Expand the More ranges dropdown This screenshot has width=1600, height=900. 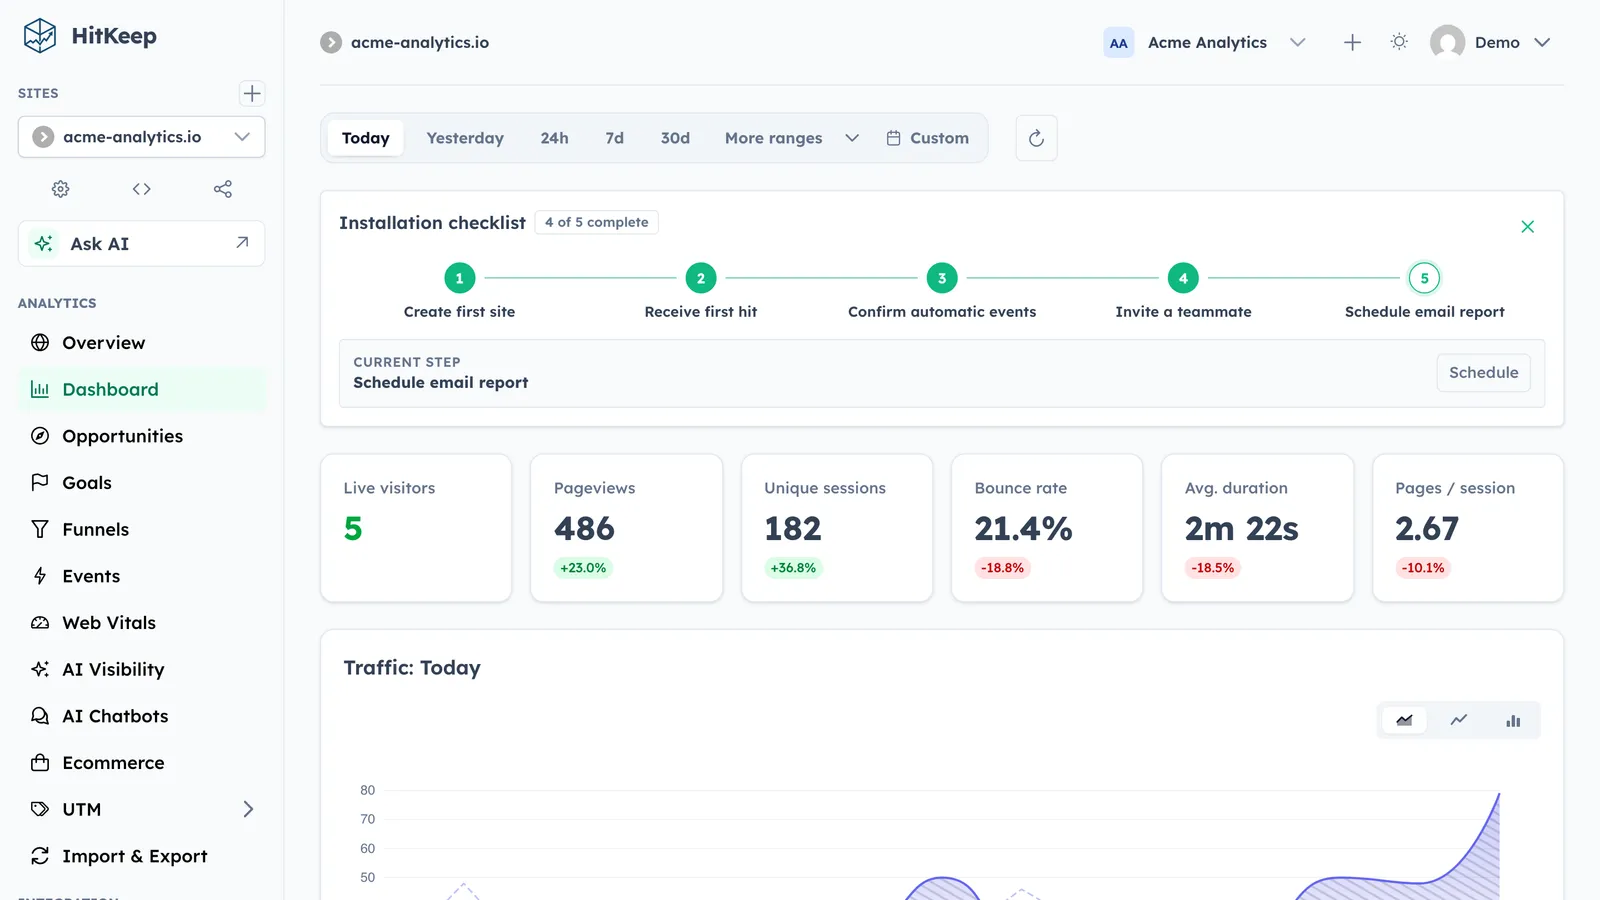click(791, 138)
